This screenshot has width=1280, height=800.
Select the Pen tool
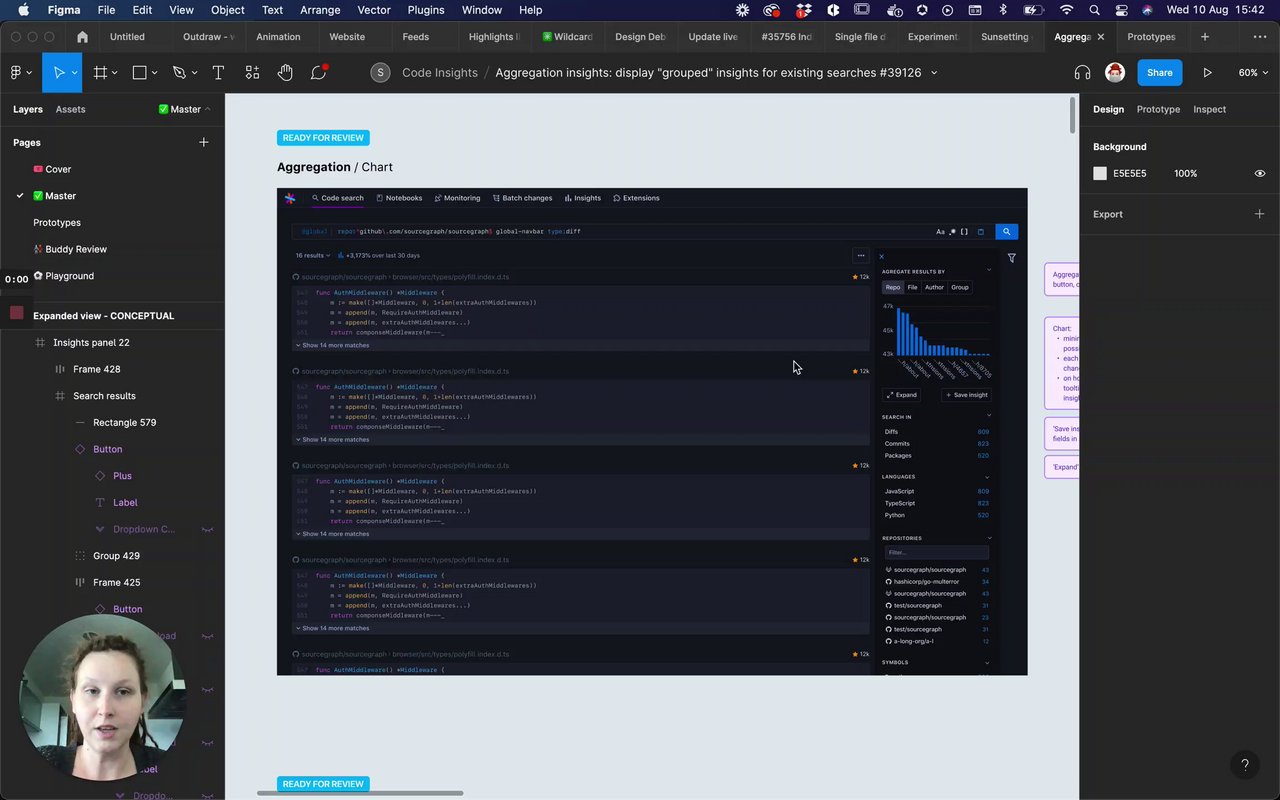pos(179,73)
